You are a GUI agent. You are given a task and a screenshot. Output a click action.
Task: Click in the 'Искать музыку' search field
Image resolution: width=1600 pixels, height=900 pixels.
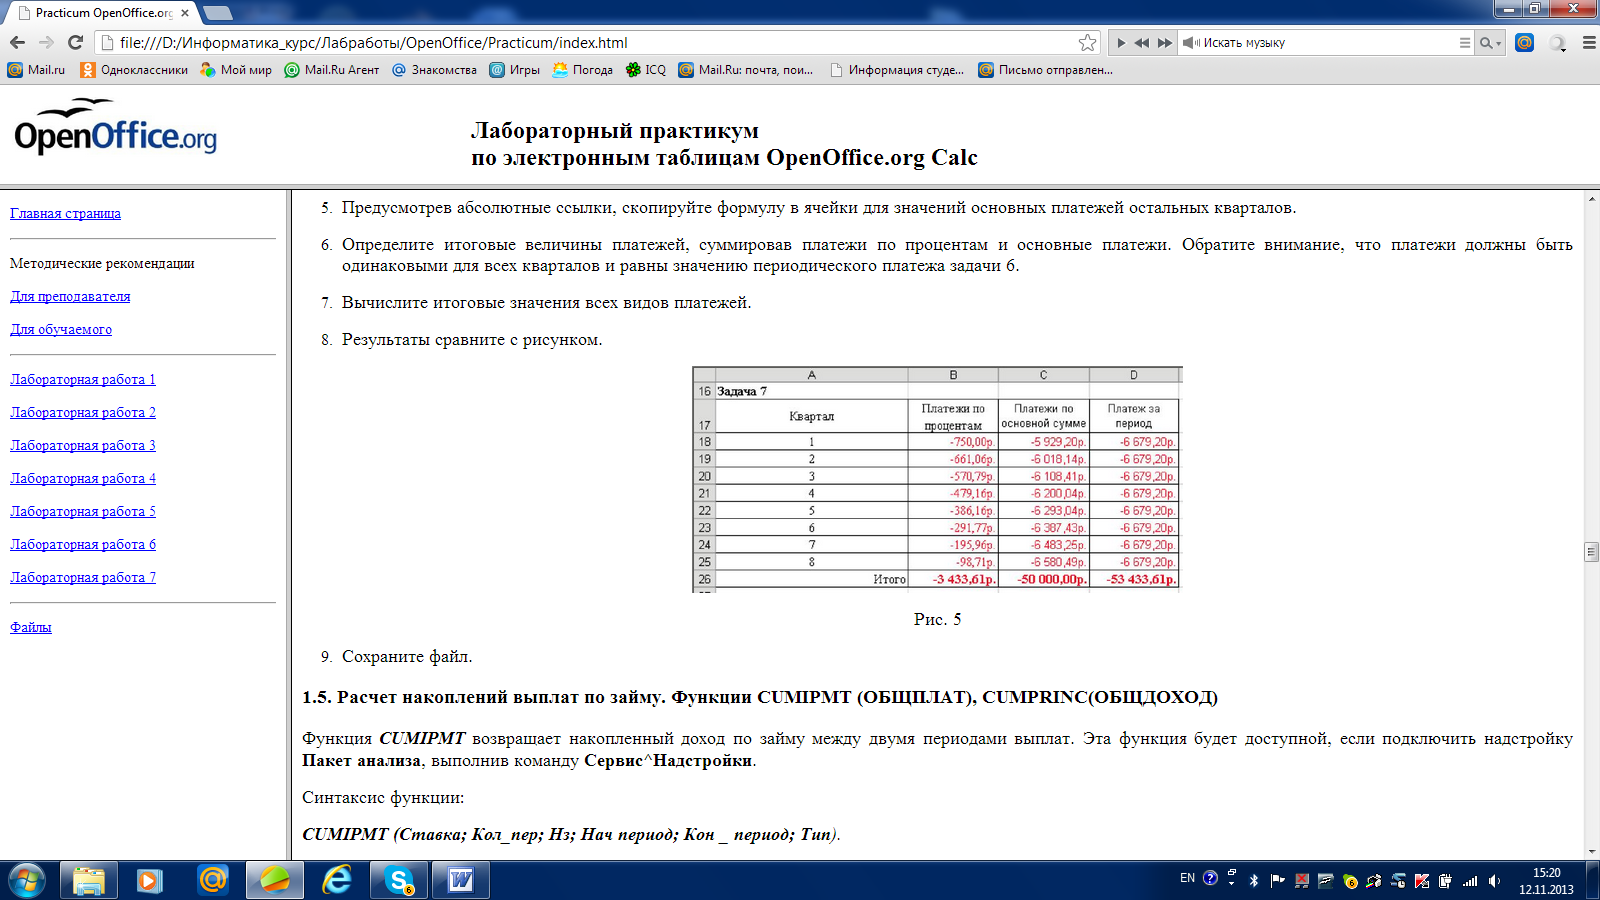coord(1328,43)
